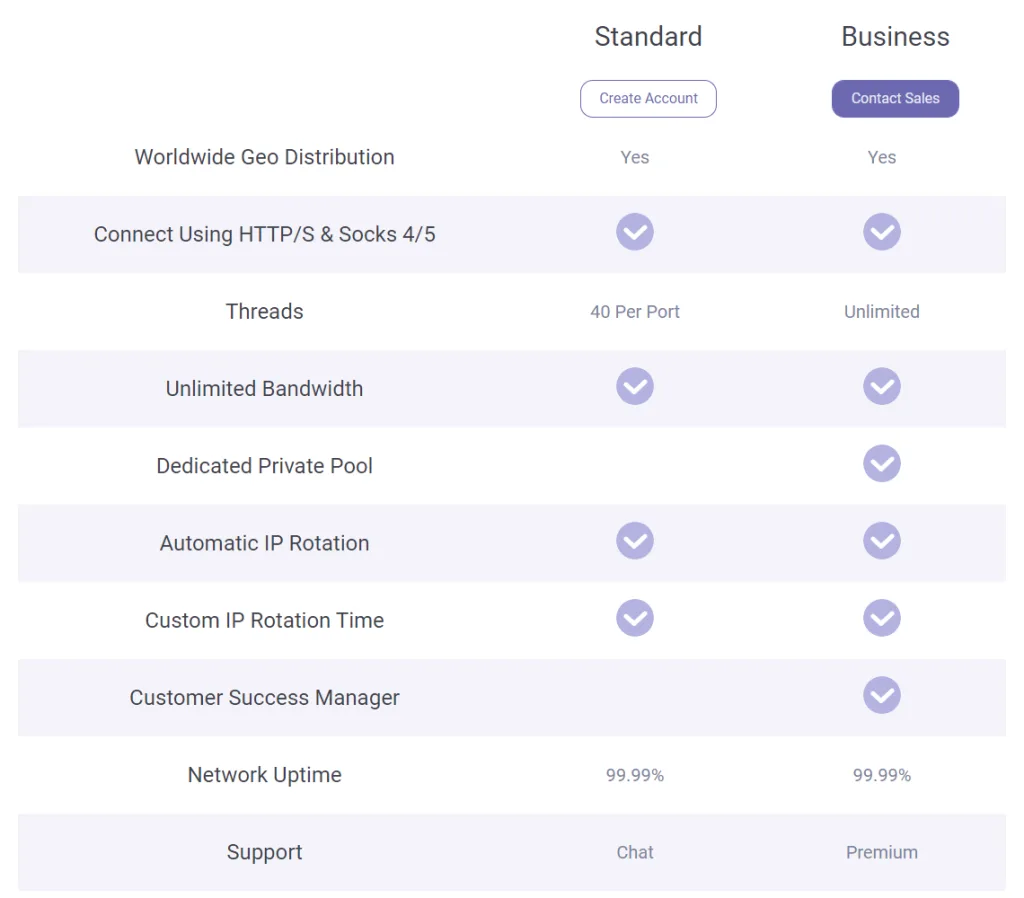
Task: Select the Threads feature label
Action: (264, 311)
